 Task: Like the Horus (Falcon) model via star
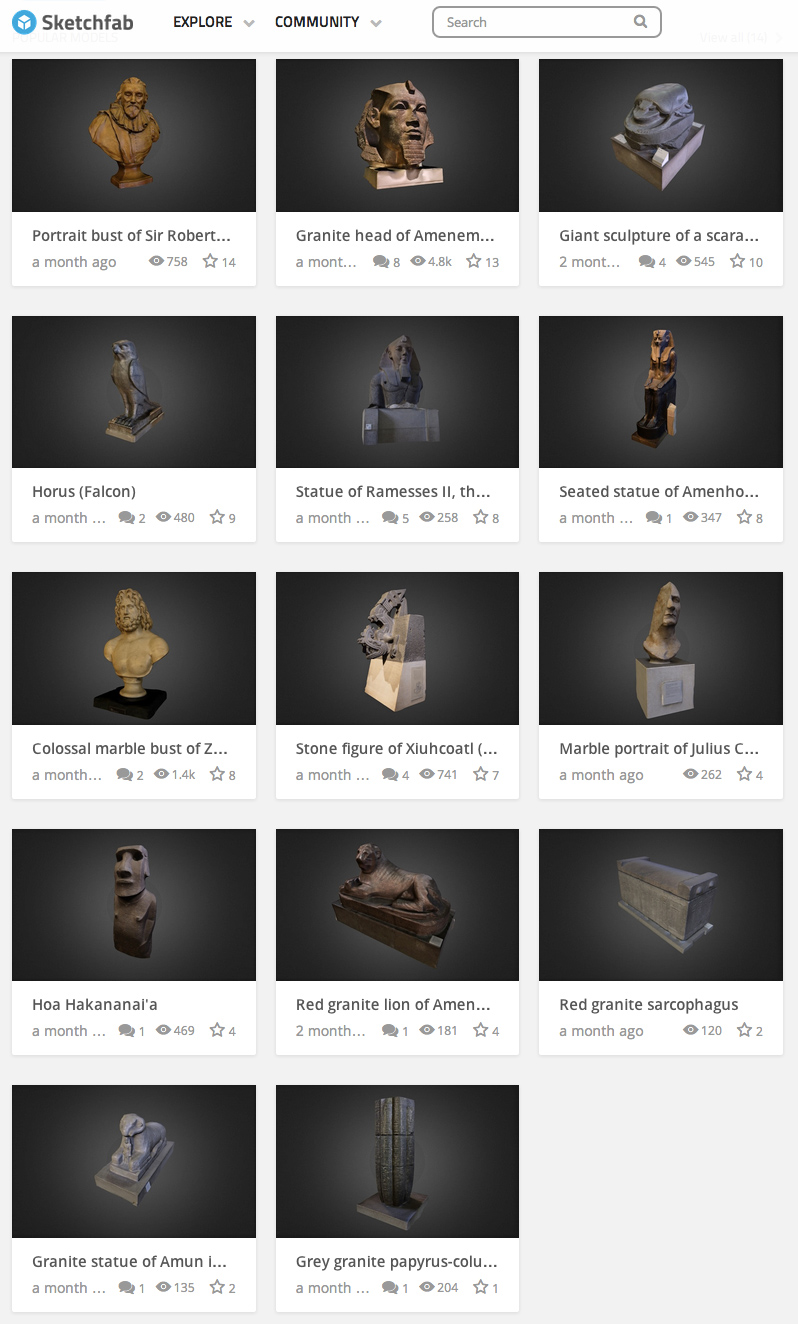[x=217, y=517]
